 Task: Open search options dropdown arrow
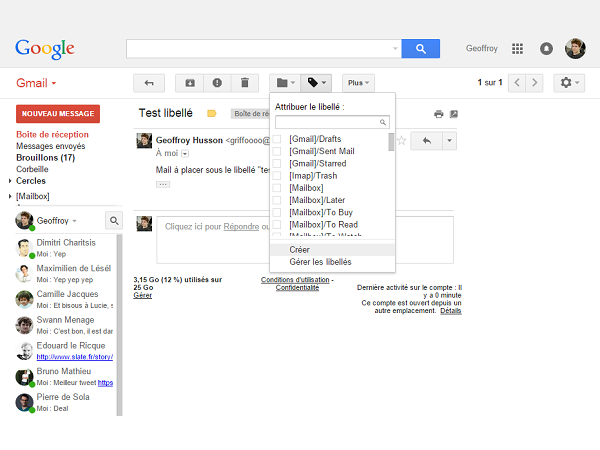click(395, 49)
